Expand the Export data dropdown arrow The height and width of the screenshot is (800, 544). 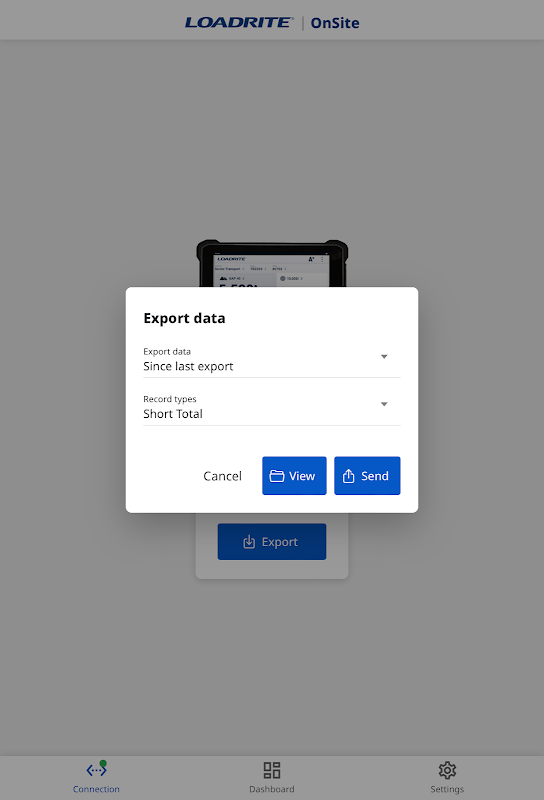click(x=384, y=357)
